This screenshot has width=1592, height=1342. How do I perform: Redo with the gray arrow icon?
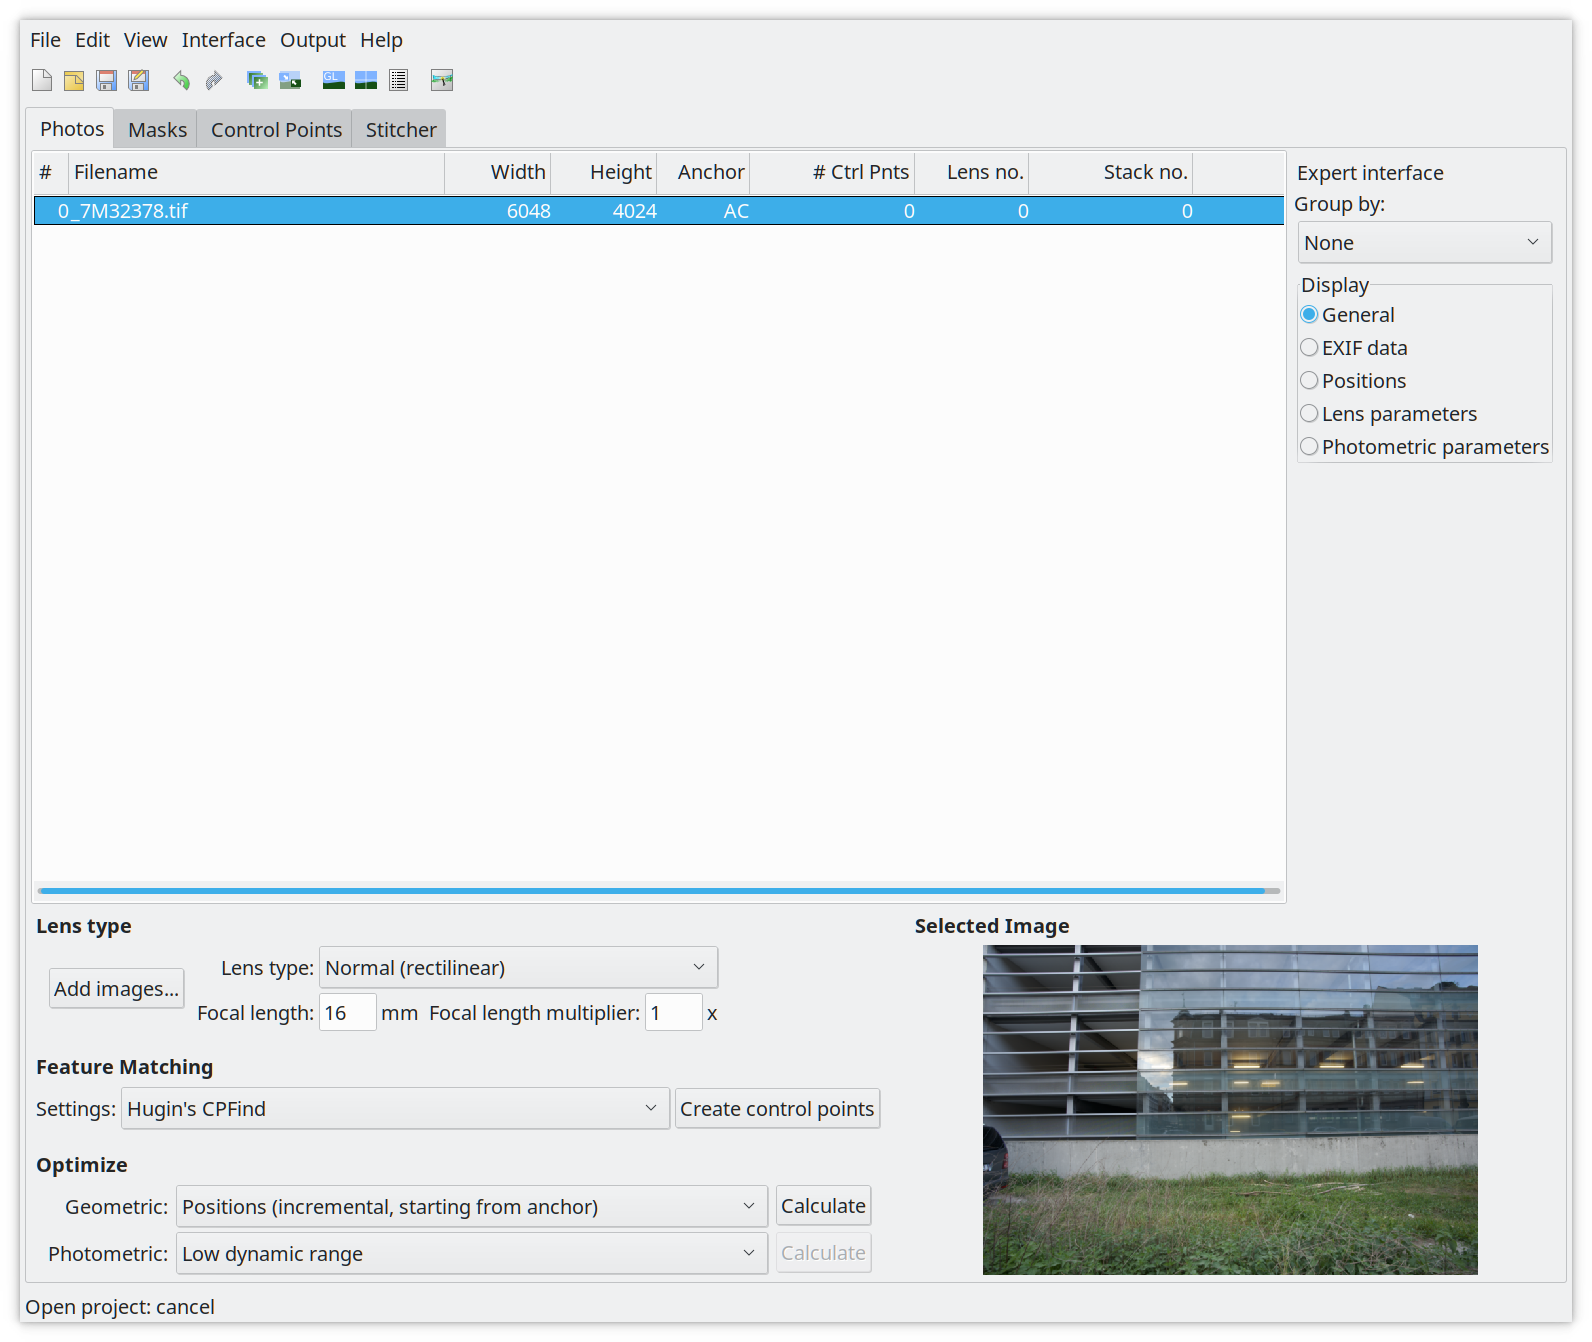pyautogui.click(x=213, y=80)
